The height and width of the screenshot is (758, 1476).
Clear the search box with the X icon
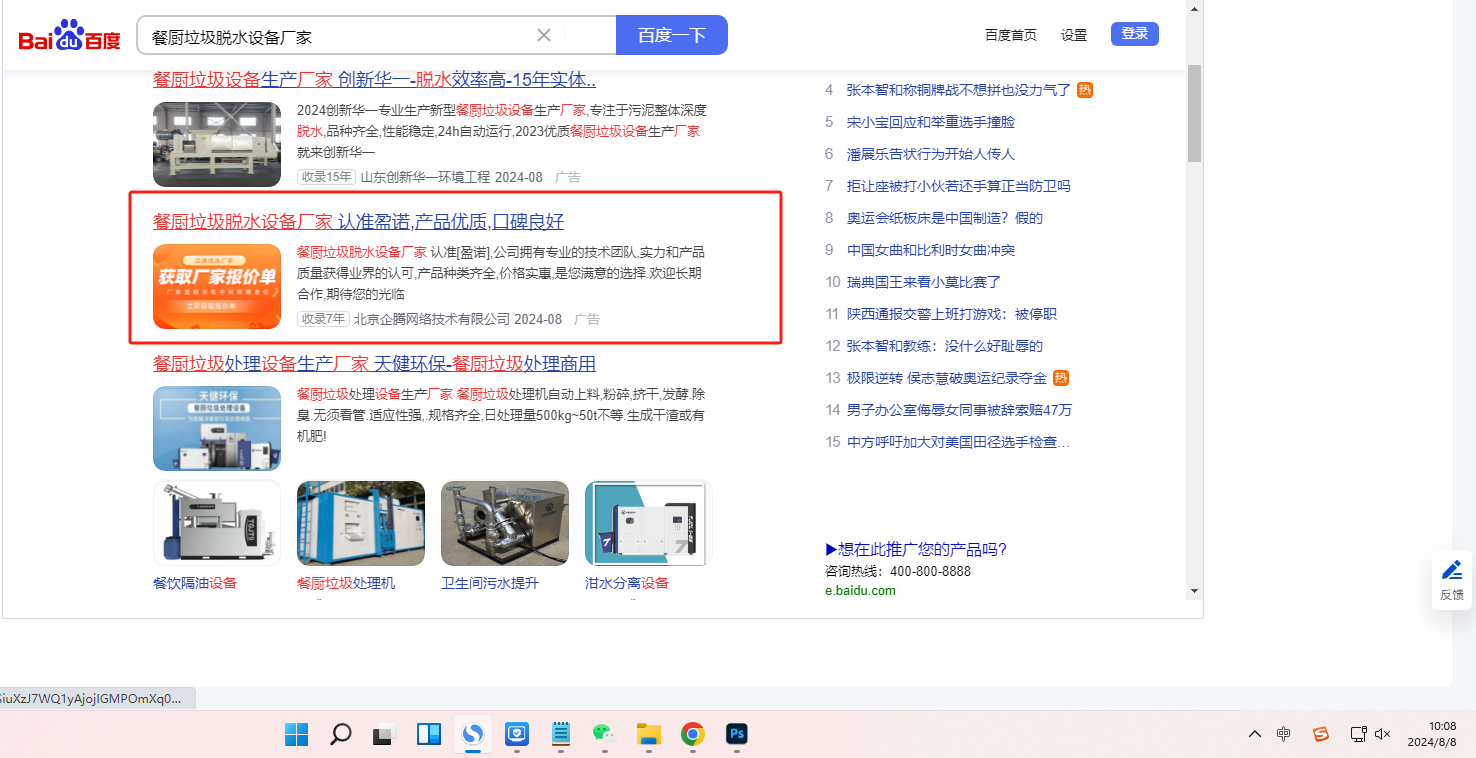tap(544, 35)
